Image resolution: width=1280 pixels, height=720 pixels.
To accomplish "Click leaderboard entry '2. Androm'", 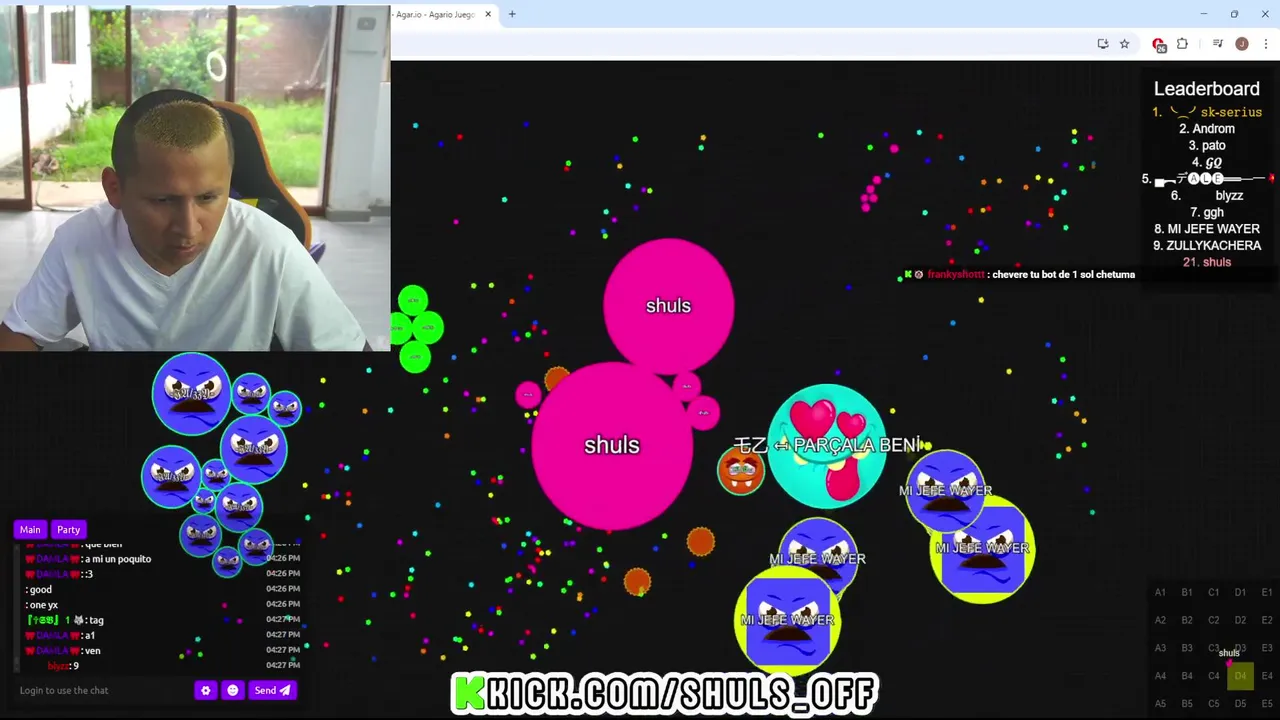I will [1207, 129].
